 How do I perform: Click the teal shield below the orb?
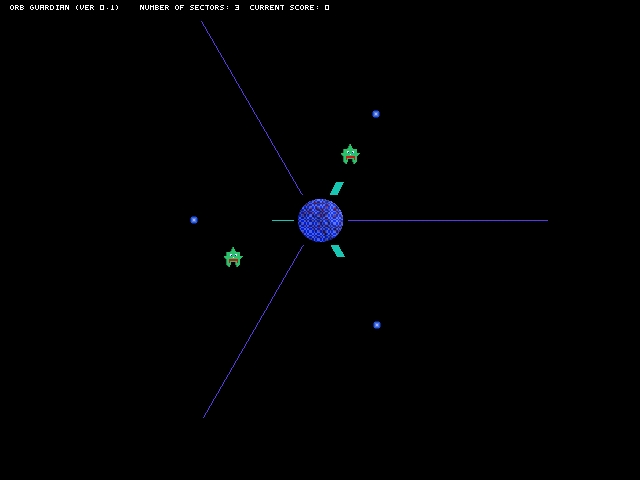[338, 251]
